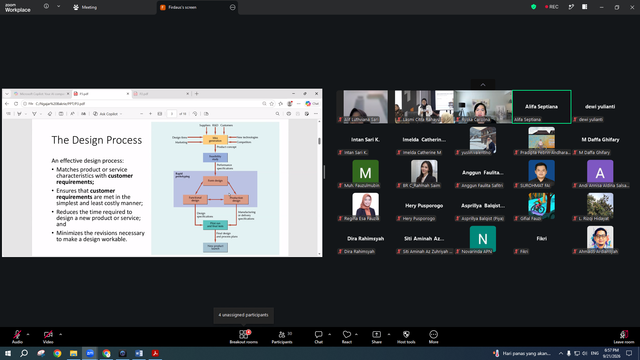Select the purple A avatar tile

click(600, 173)
